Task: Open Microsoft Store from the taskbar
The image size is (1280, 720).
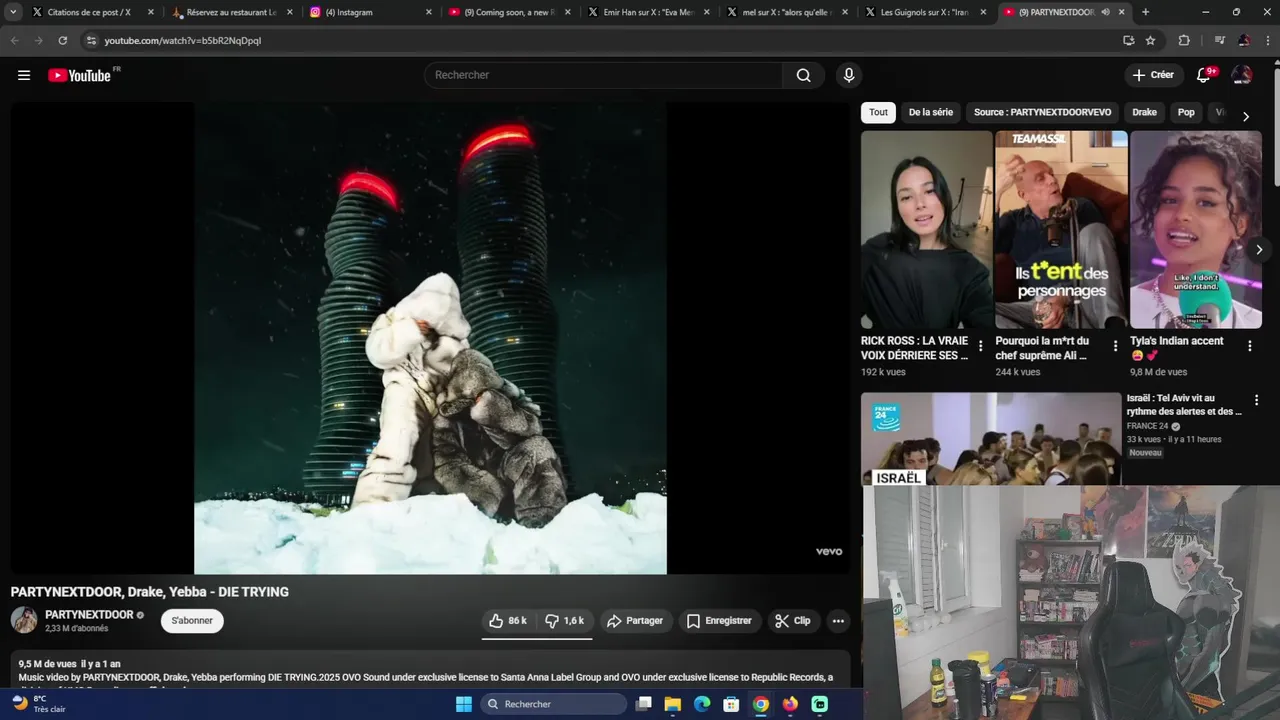Action: pyautogui.click(x=731, y=704)
